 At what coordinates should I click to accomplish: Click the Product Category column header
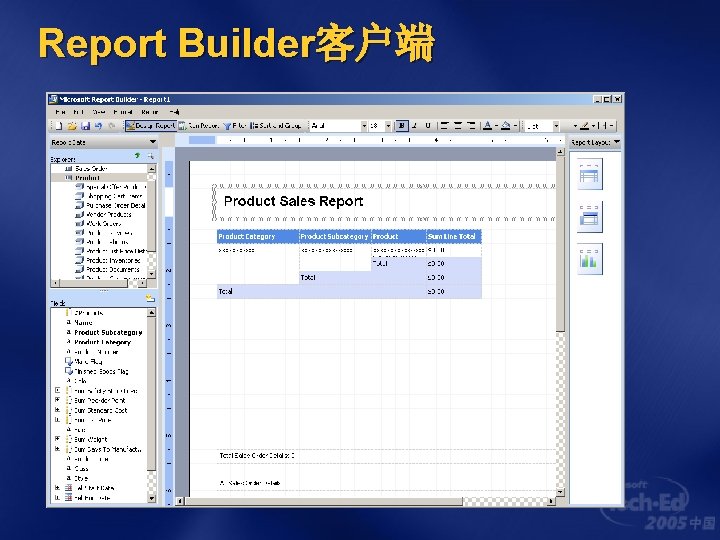(x=258, y=236)
